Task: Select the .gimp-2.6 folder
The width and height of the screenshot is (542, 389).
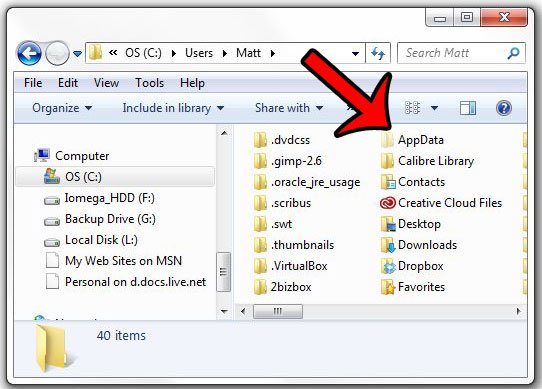Action: point(288,161)
